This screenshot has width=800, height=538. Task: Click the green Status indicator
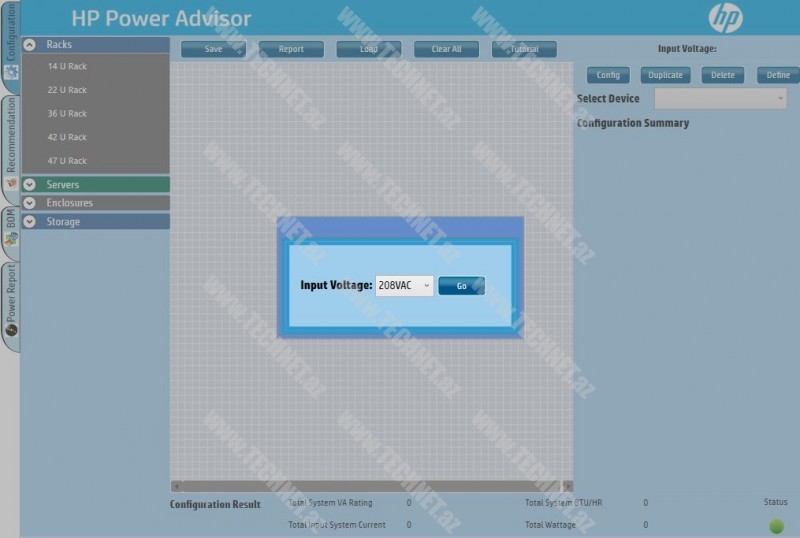[x=776, y=526]
